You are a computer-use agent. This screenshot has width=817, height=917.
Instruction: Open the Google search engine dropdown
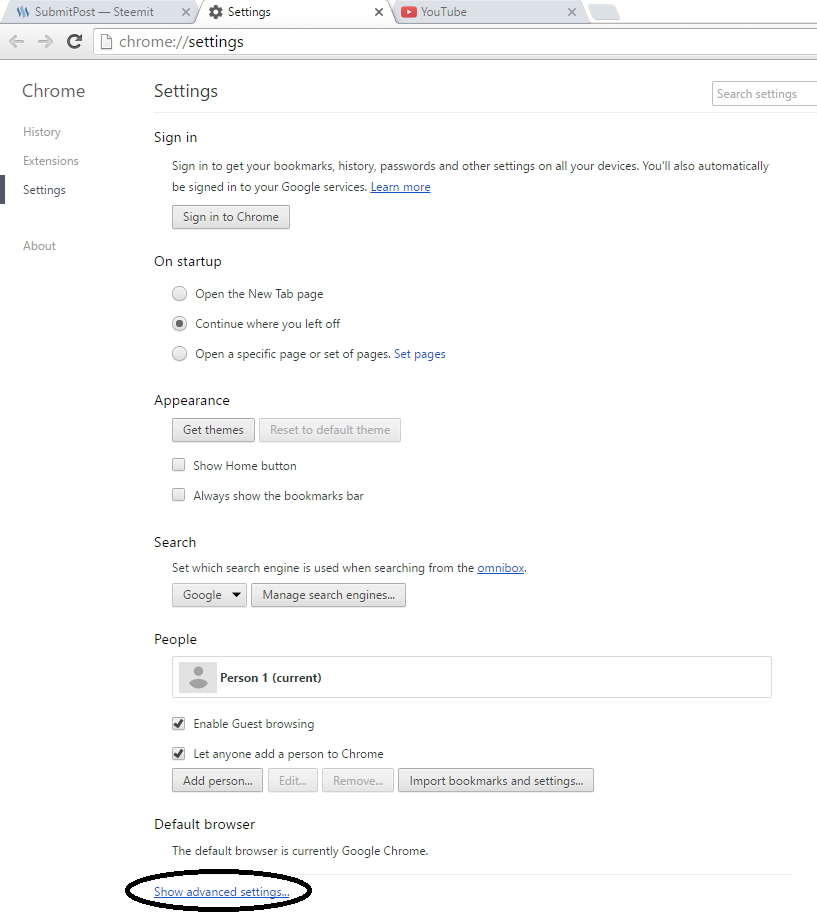[210, 595]
